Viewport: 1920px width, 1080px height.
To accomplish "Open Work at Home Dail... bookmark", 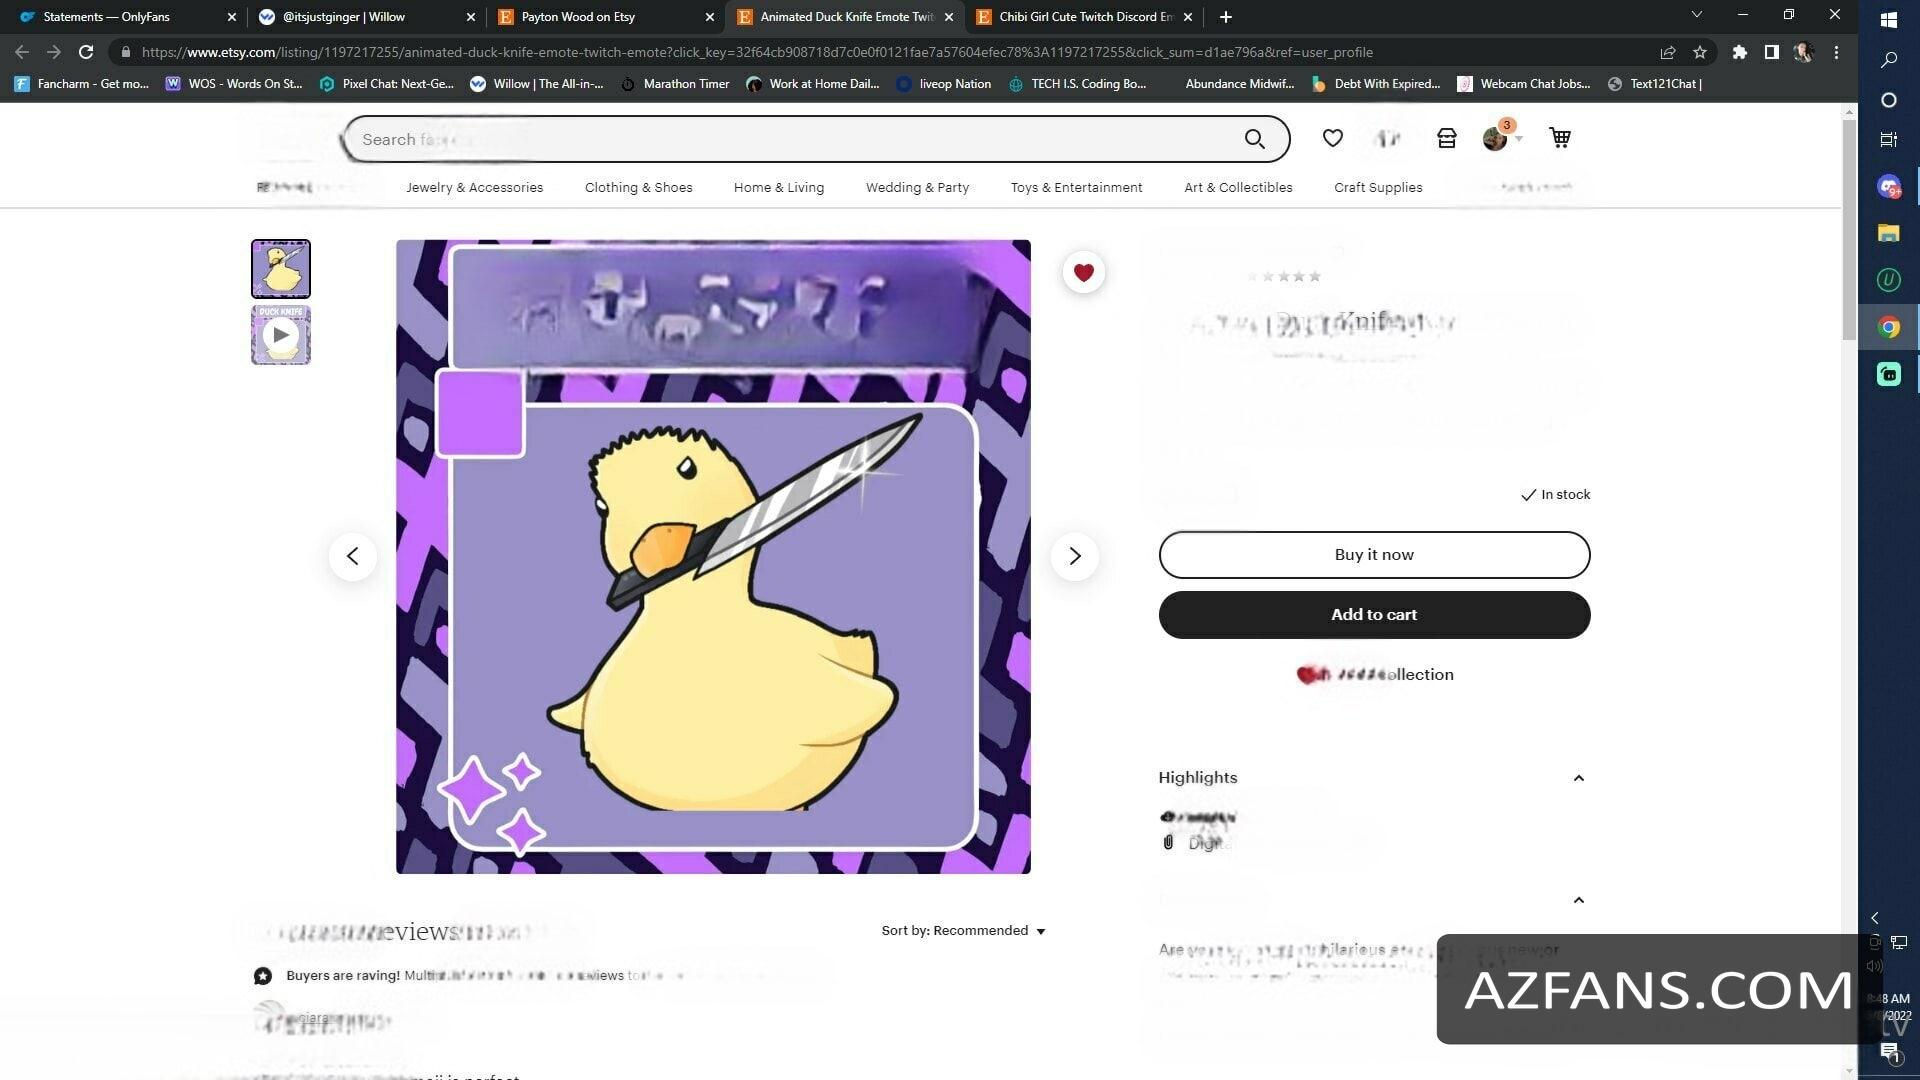I will click(x=813, y=84).
